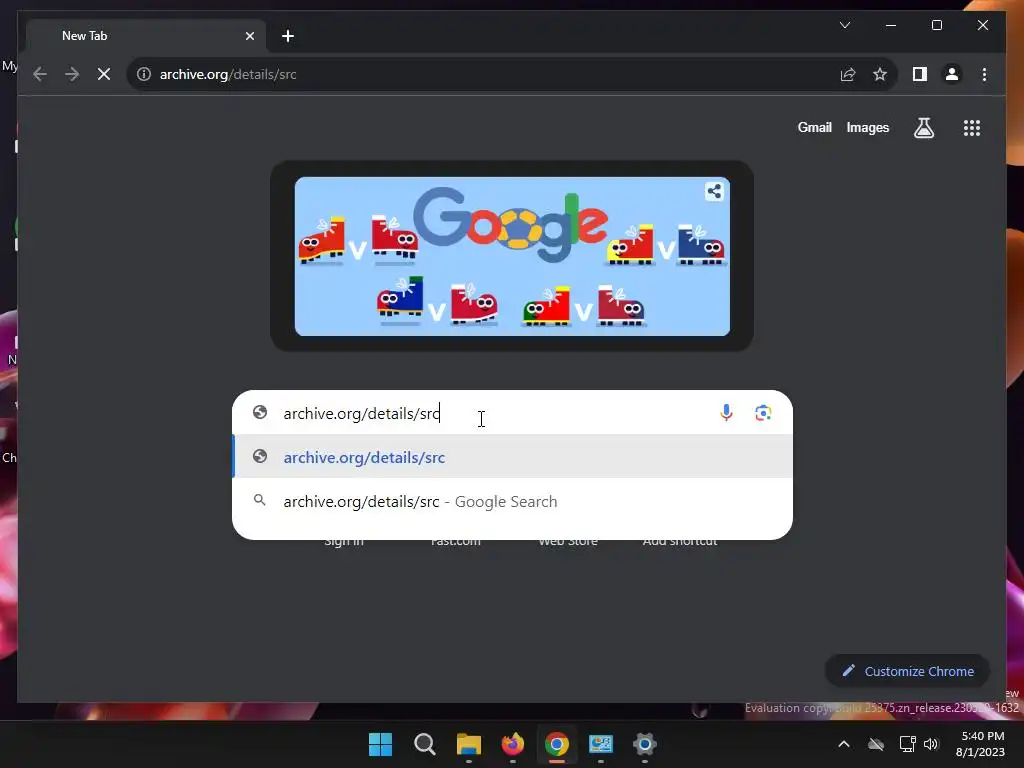1024x768 pixels.
Task: Select the Google Search suggestion
Action: coord(513,501)
